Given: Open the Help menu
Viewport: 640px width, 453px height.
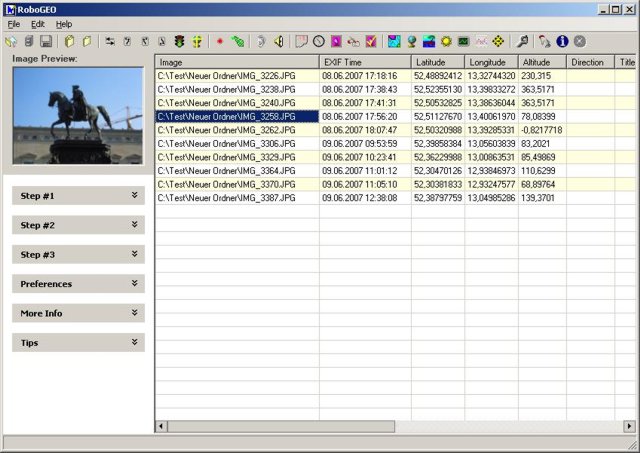Looking at the screenshot, I should [64, 23].
